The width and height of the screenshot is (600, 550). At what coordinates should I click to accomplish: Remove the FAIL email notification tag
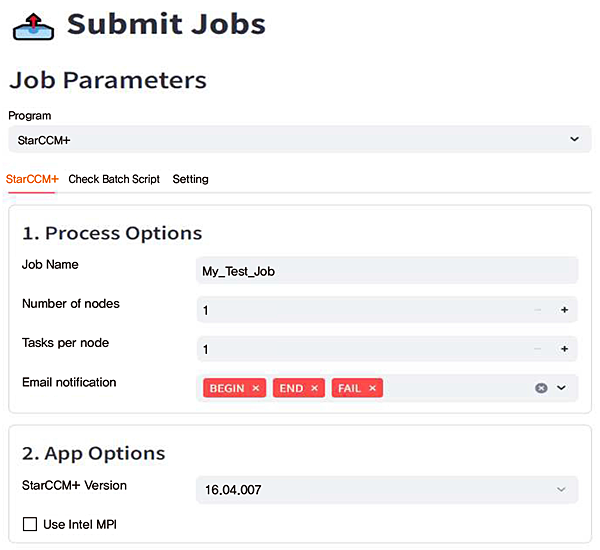pos(372,388)
